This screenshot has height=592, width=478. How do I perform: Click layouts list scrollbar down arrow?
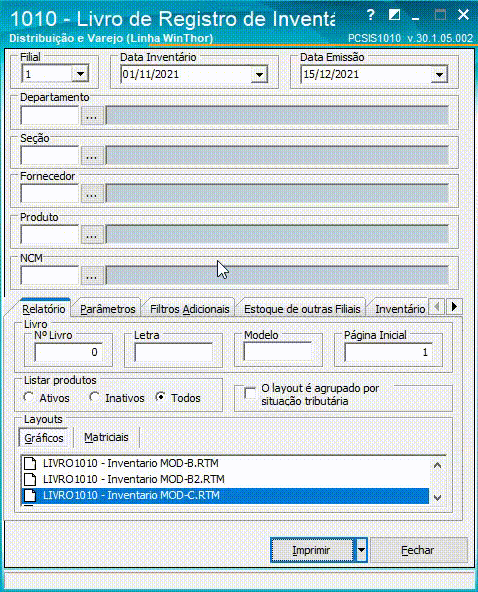pos(438,498)
